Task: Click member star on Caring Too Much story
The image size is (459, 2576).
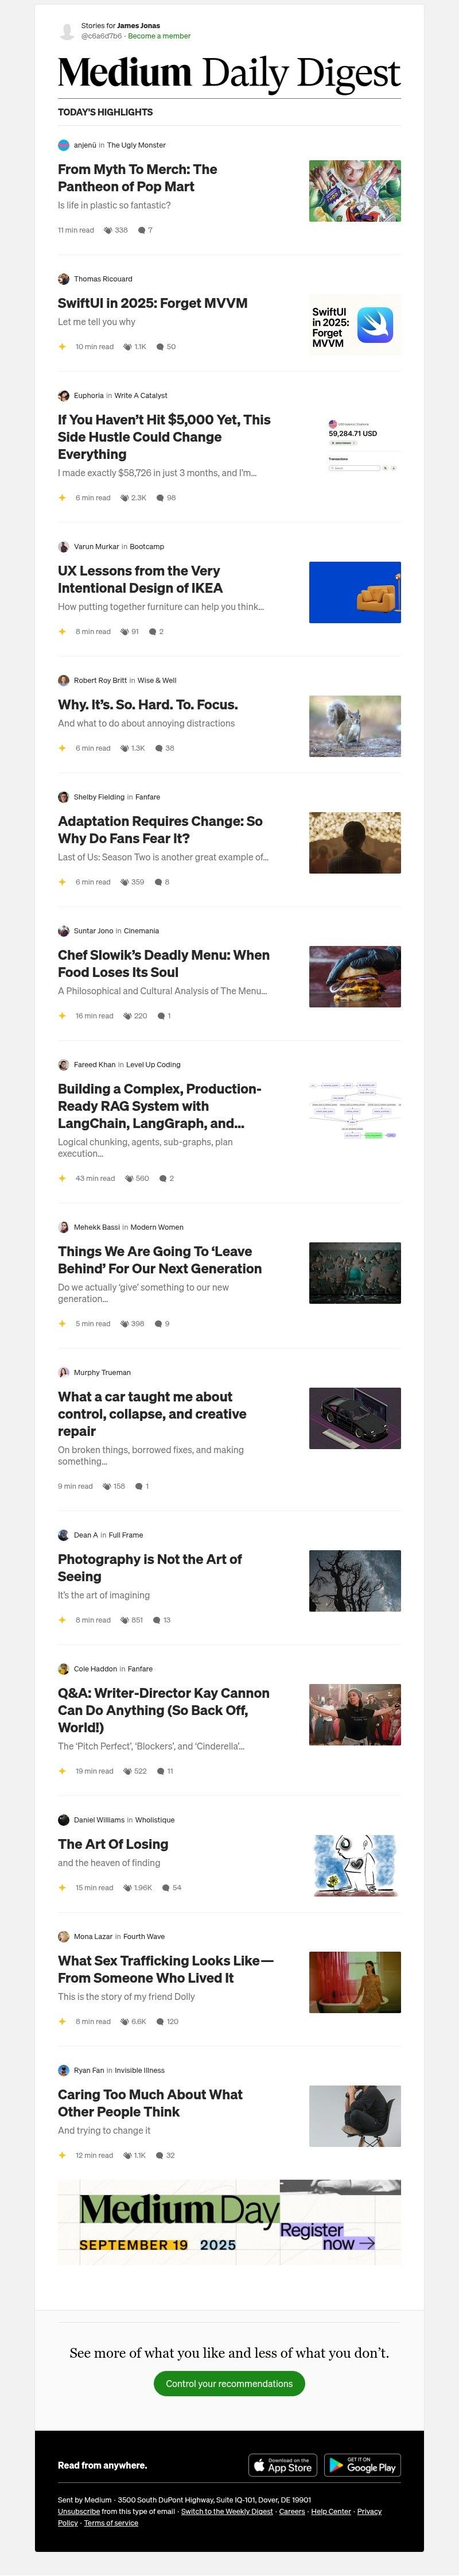Action: pyautogui.click(x=62, y=2156)
